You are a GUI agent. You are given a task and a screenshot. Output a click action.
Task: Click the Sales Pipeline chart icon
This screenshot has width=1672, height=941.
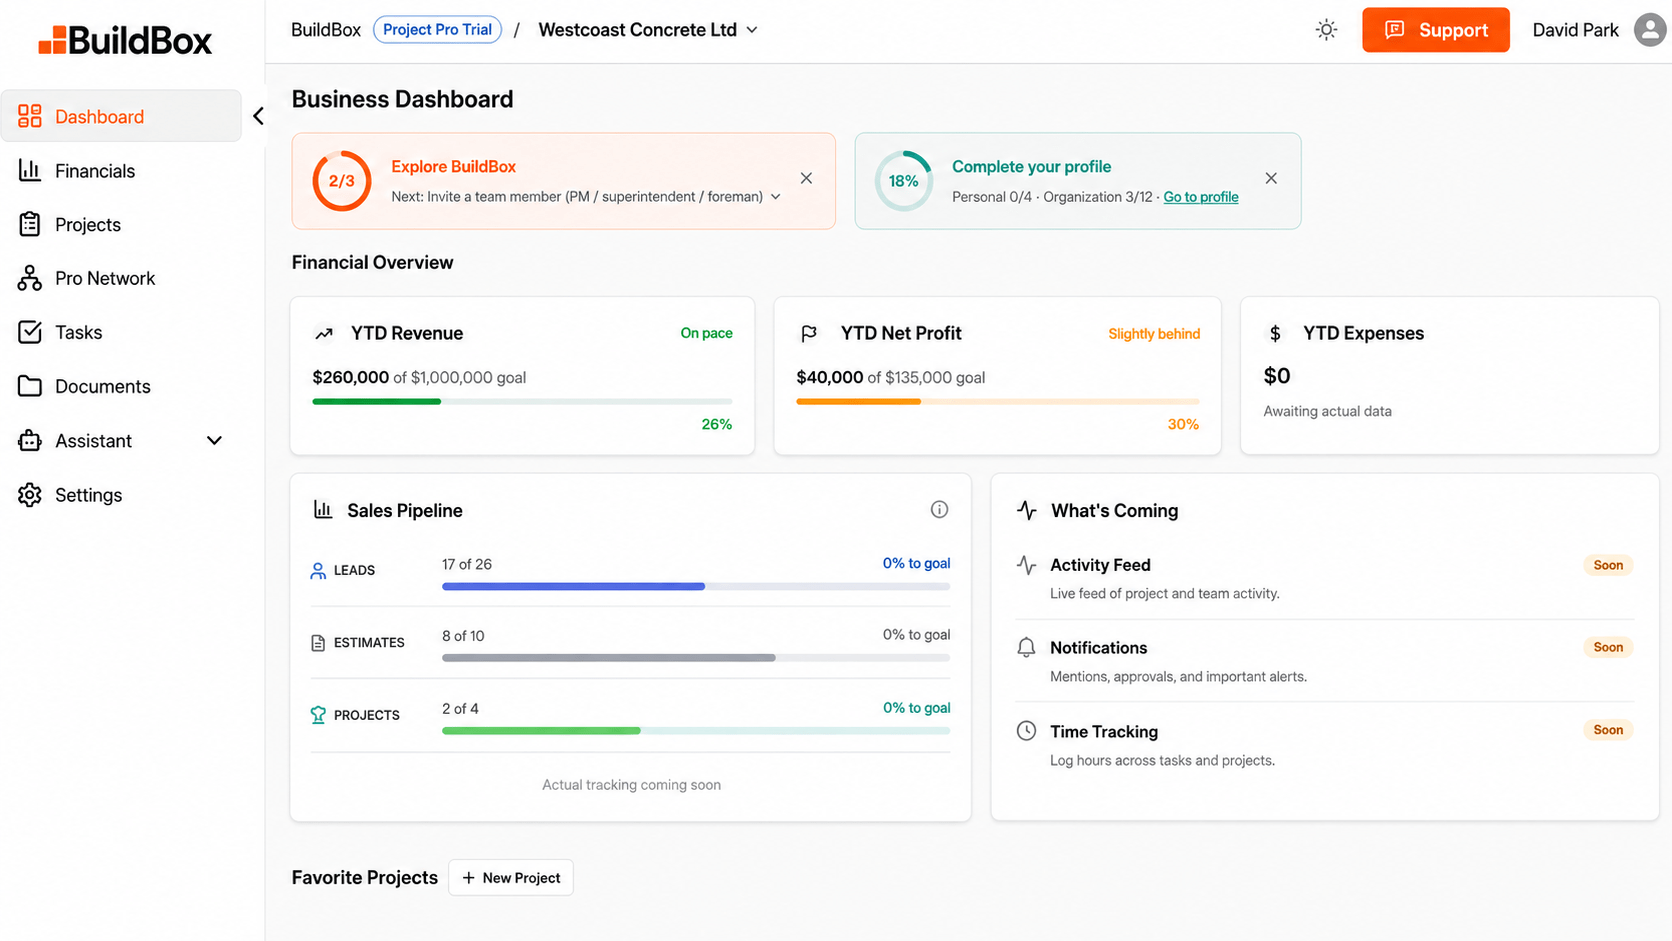tap(323, 509)
